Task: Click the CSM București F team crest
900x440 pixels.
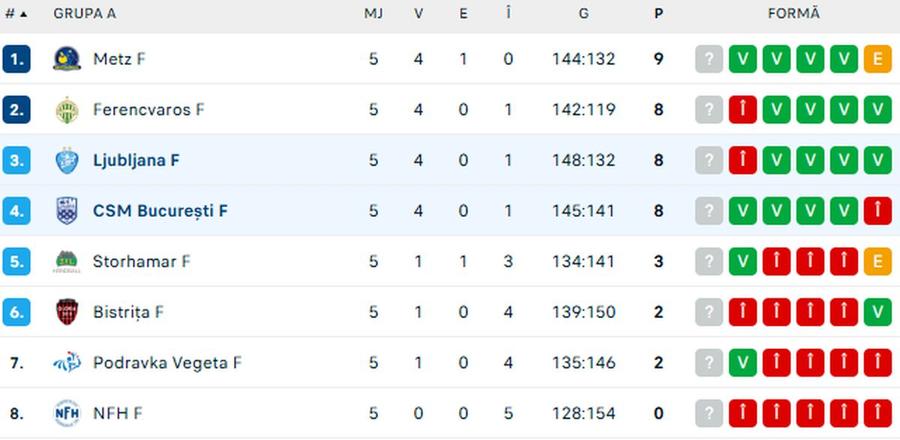Action: (x=67, y=211)
